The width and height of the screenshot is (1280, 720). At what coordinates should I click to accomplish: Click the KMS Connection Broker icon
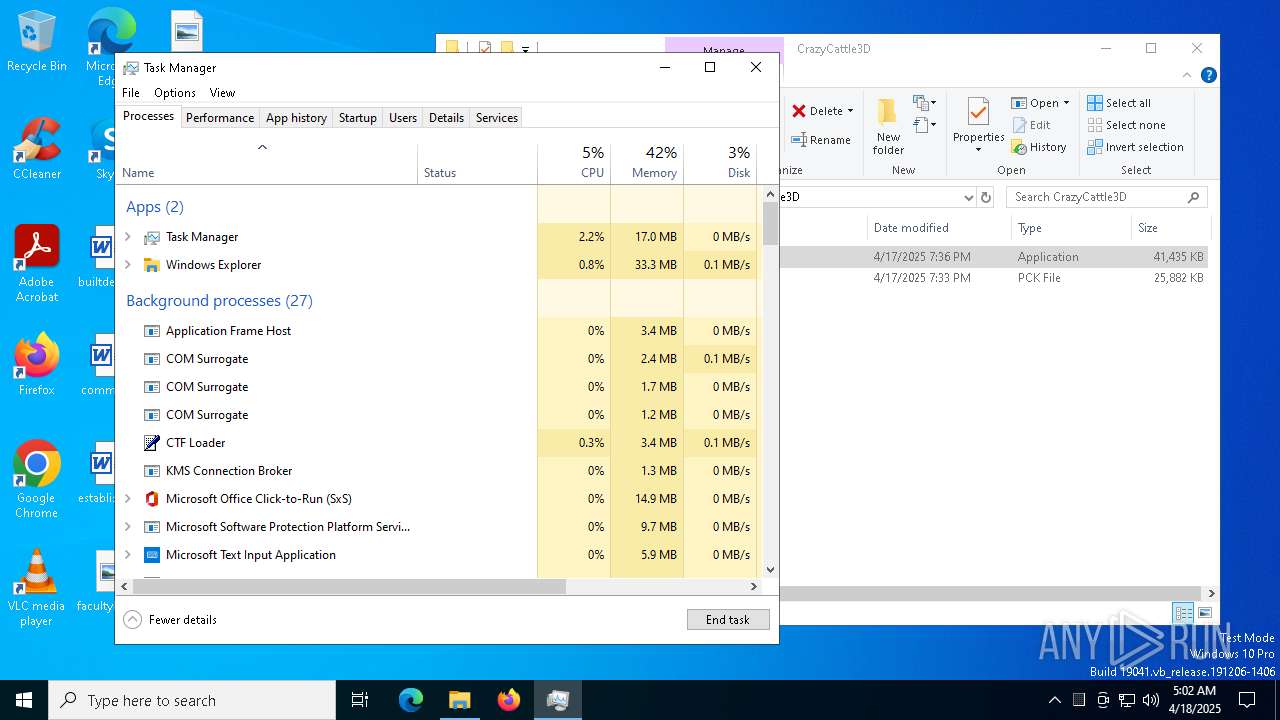[x=152, y=471]
